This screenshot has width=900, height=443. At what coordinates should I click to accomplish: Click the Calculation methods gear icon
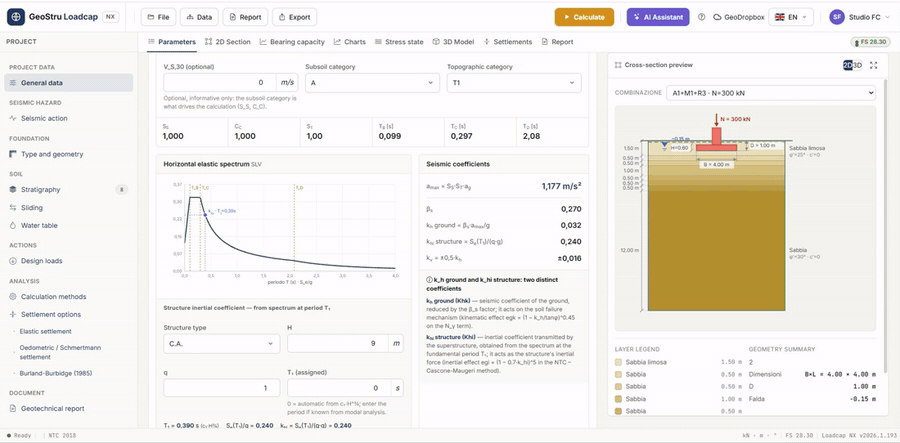[x=13, y=297]
